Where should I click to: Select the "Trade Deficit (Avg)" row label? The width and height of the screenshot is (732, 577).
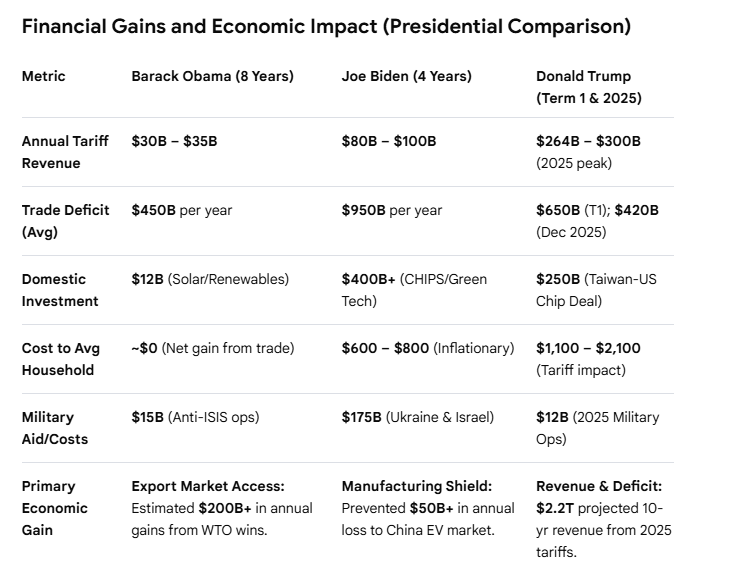point(66,221)
